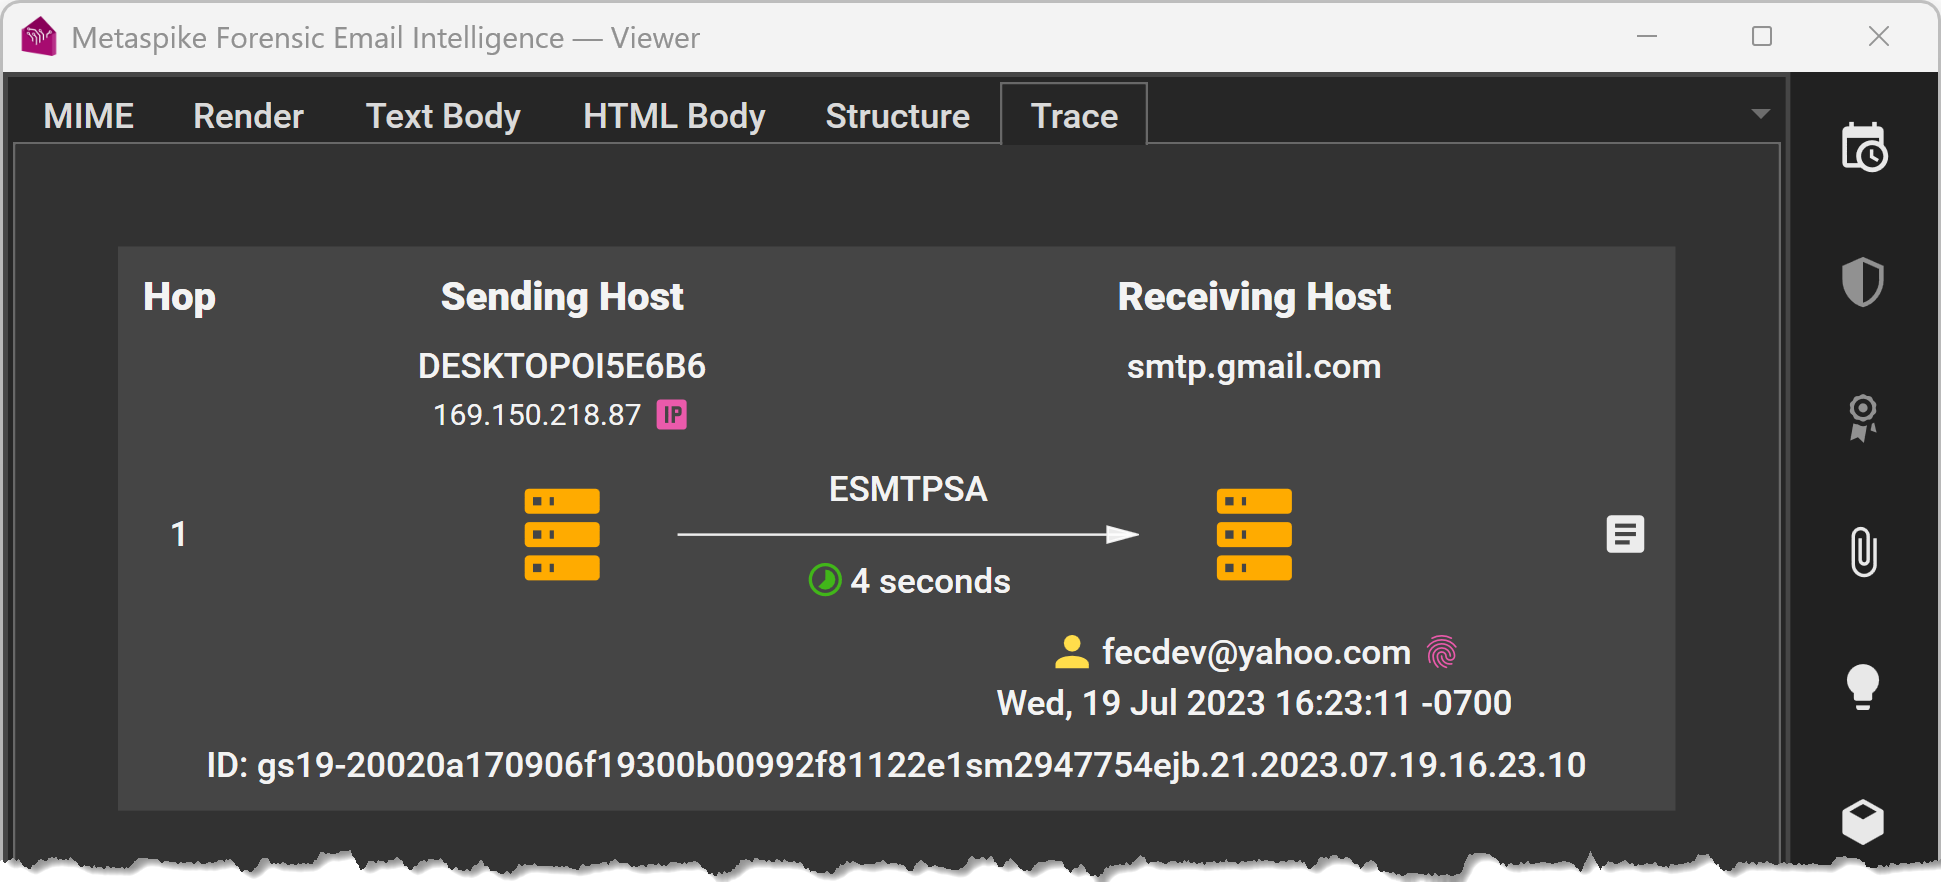Click the receiving host server icon
This screenshot has width=1941, height=882.
1254,534
